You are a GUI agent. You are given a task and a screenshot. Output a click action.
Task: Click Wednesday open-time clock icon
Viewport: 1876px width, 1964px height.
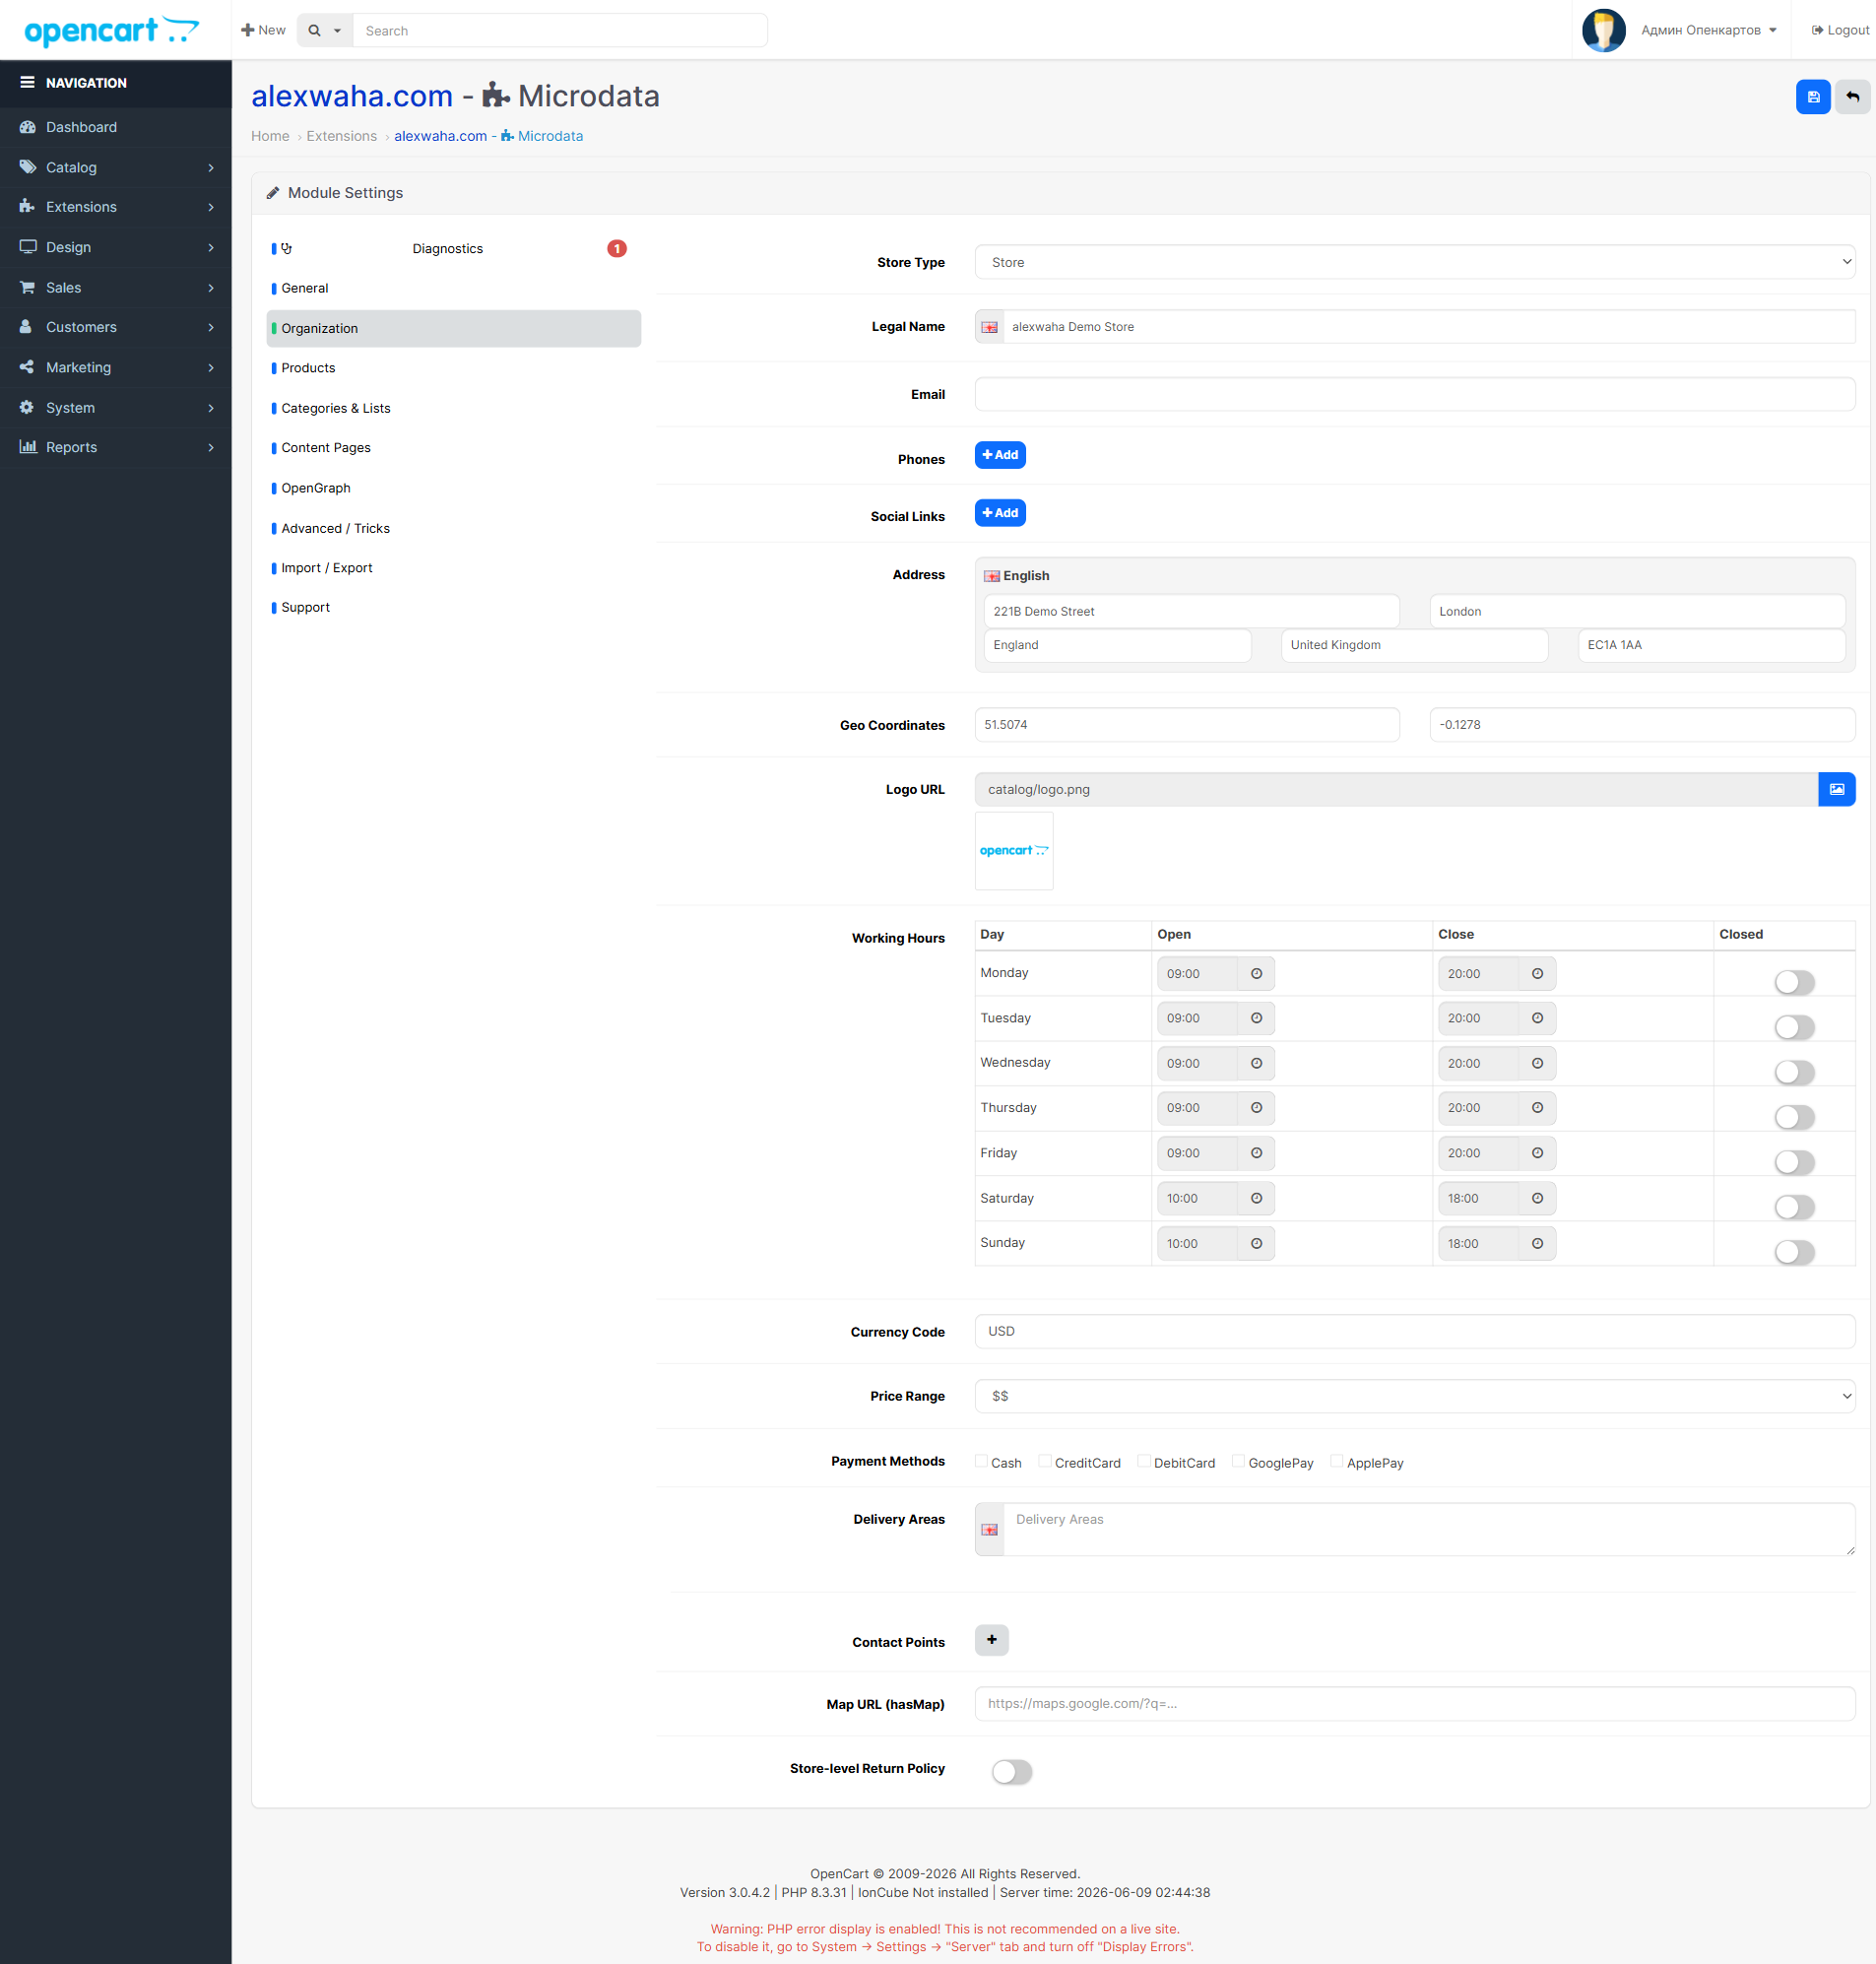tap(1256, 1063)
